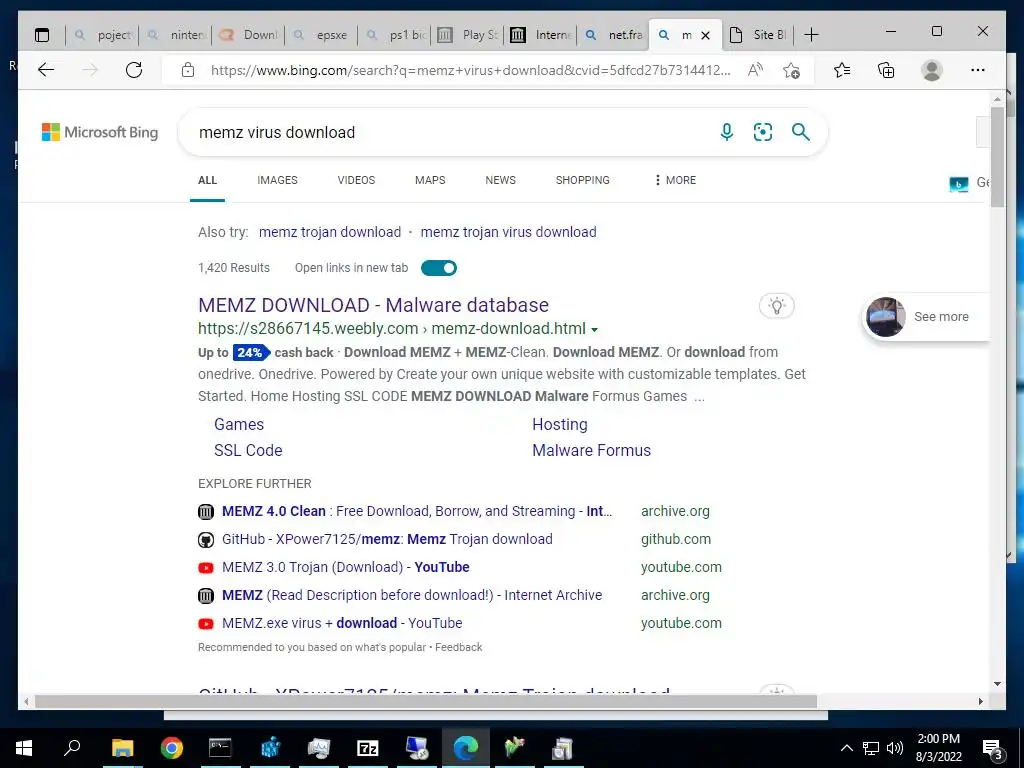Open 7-Zip from the taskbar
This screenshot has height=768, width=1024.
[368, 748]
